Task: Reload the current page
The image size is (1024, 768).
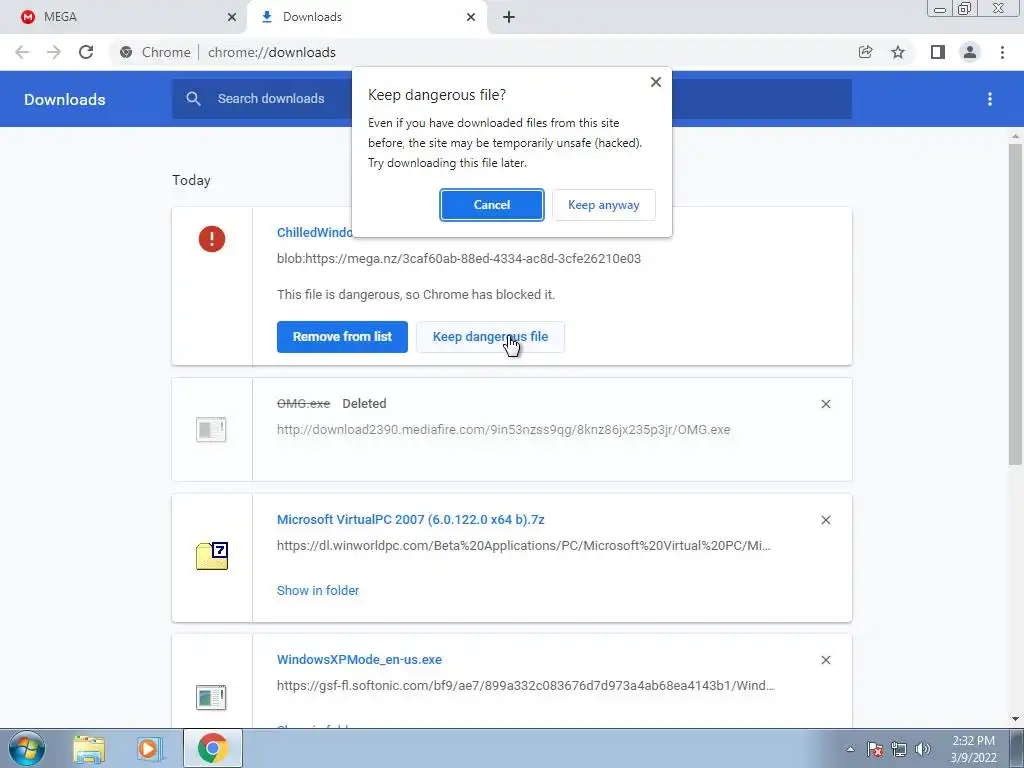Action: [x=86, y=52]
